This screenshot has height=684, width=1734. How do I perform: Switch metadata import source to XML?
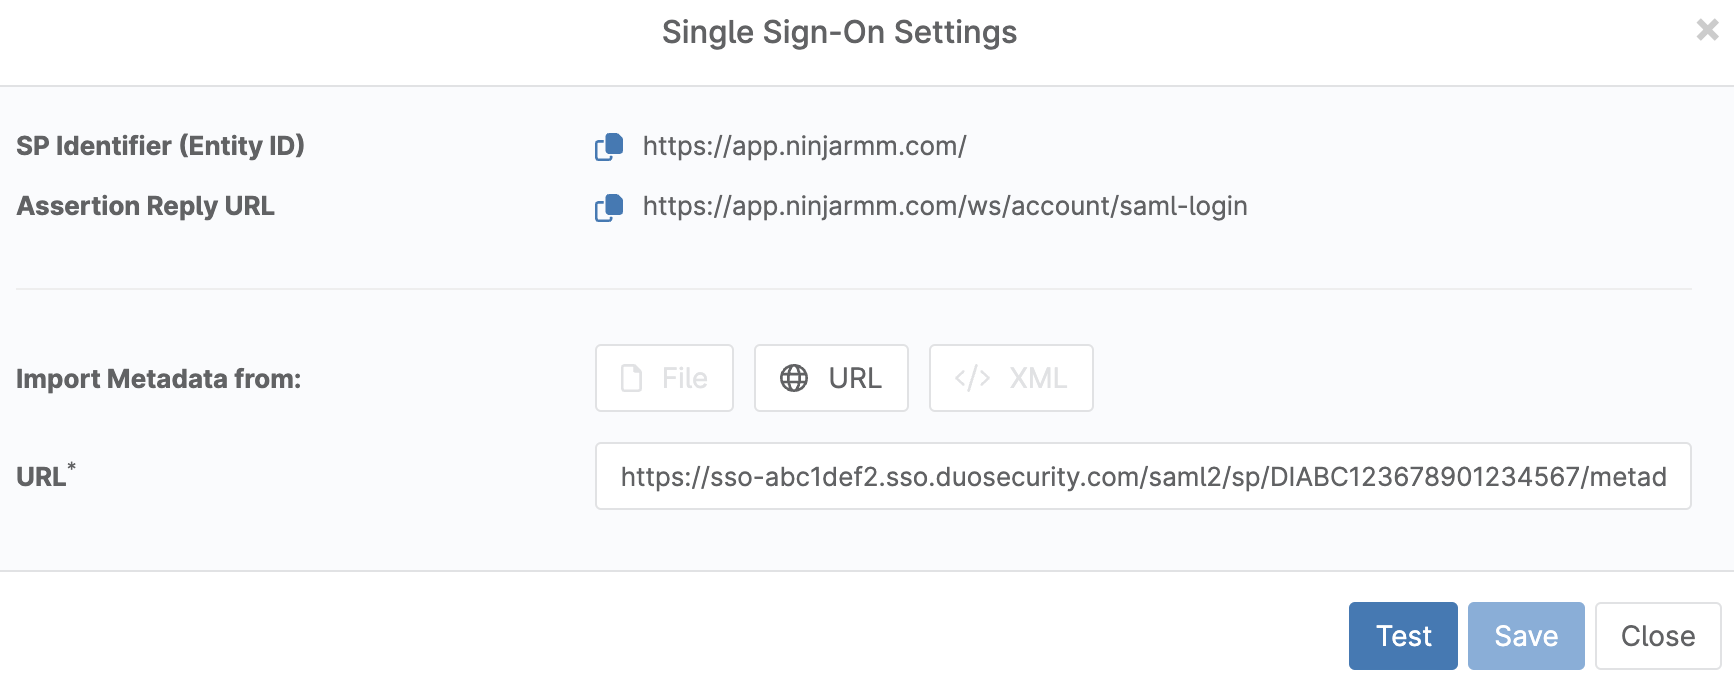[x=1011, y=378]
